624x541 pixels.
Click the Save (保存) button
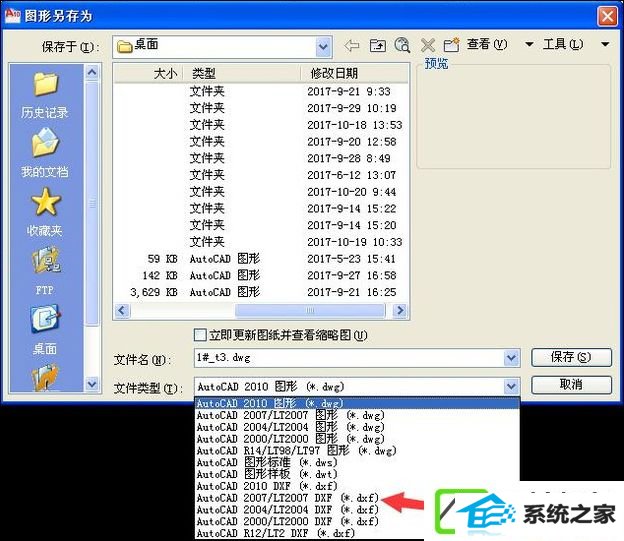click(571, 357)
